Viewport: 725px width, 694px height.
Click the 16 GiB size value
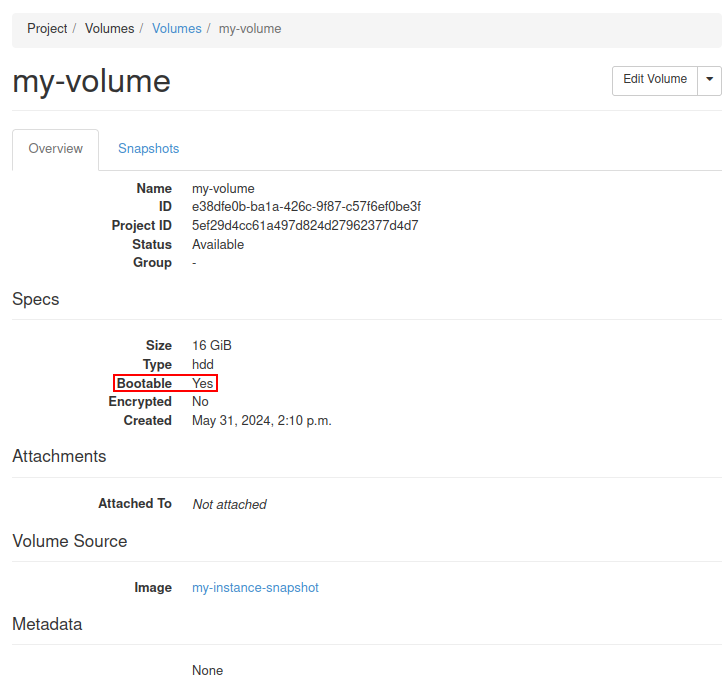pyautogui.click(x=212, y=346)
